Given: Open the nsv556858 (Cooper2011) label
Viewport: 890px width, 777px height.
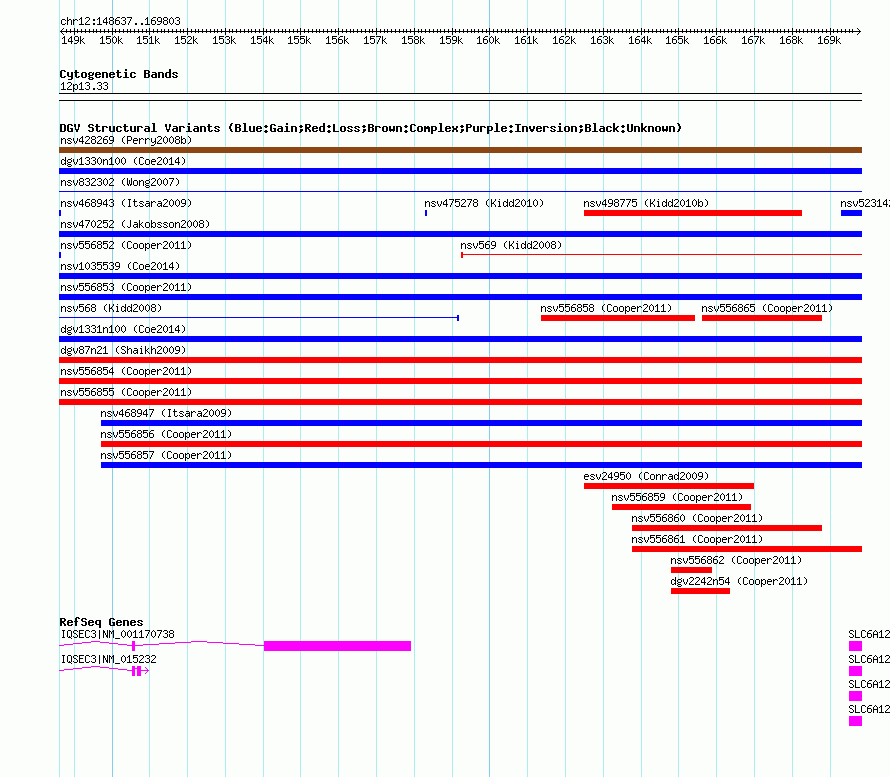Looking at the screenshot, I should point(606,308).
